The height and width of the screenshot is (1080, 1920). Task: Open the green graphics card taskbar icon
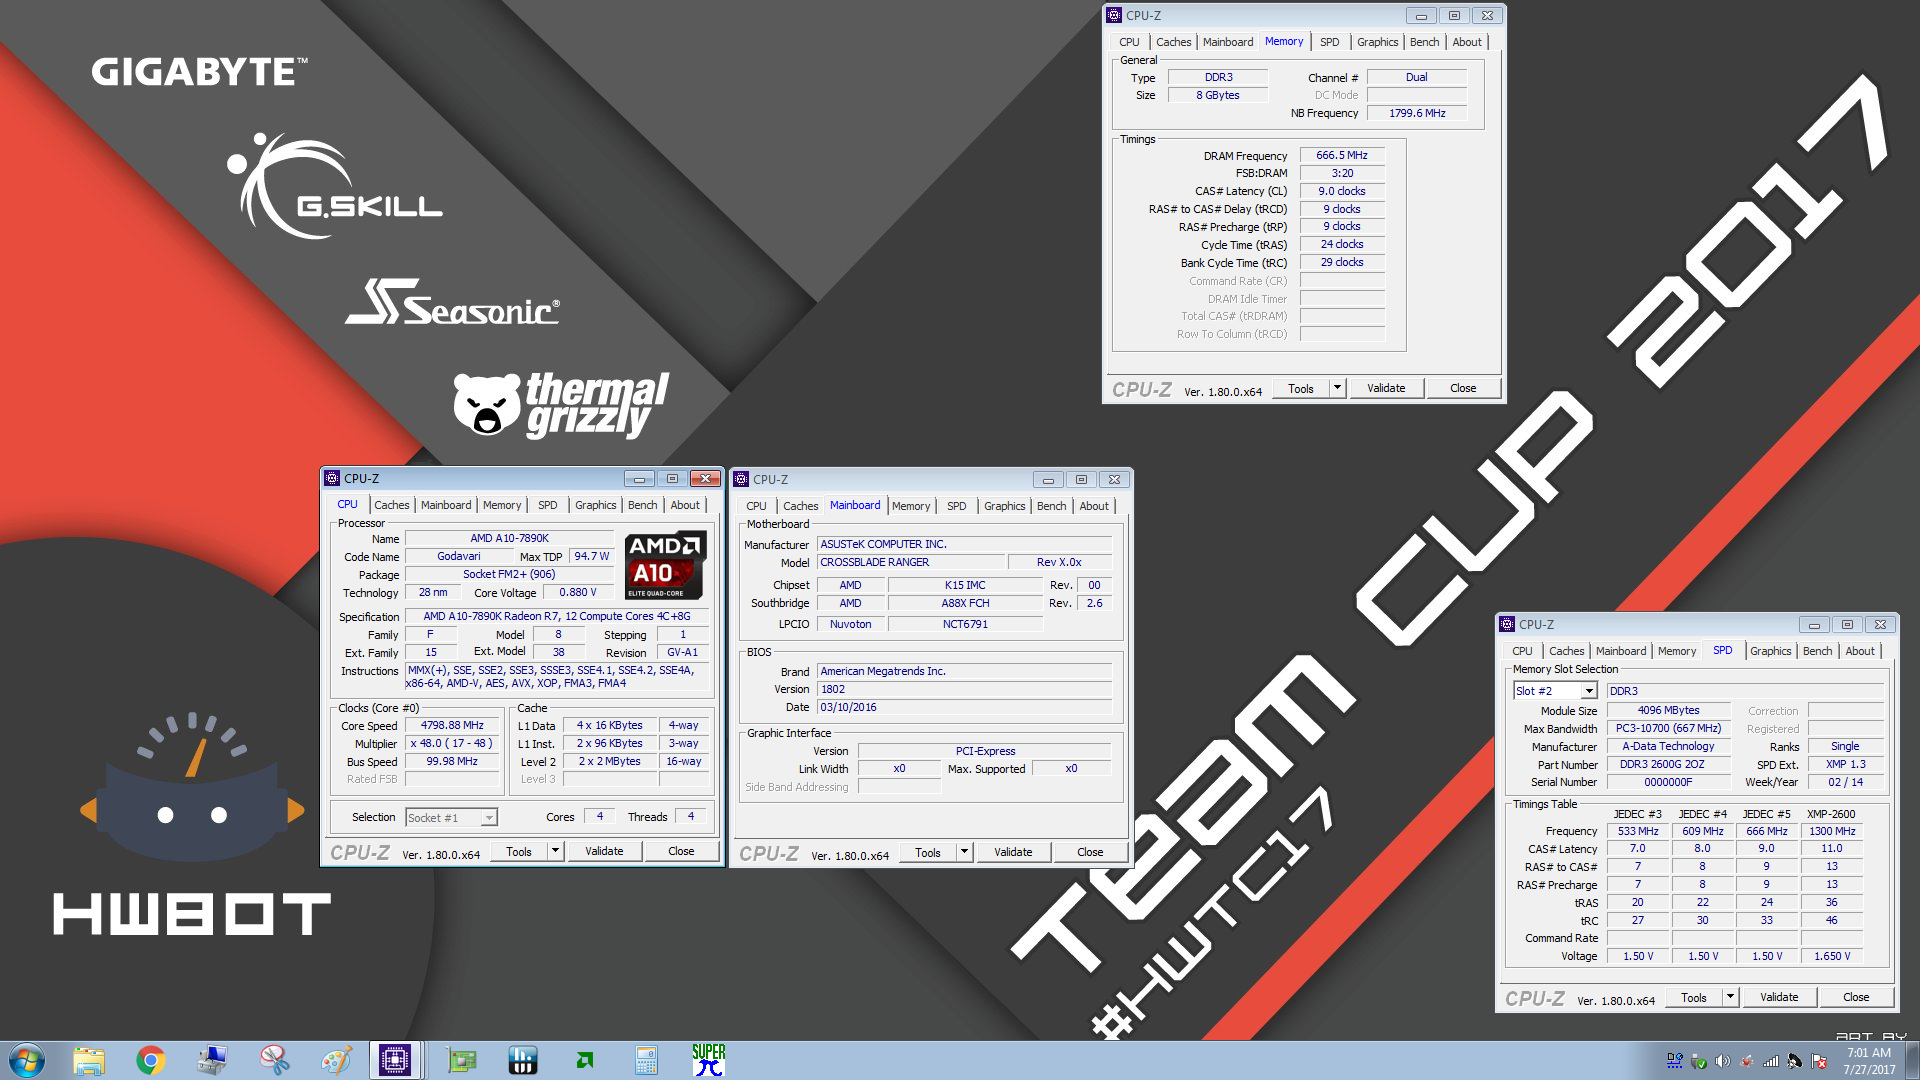(461, 1060)
